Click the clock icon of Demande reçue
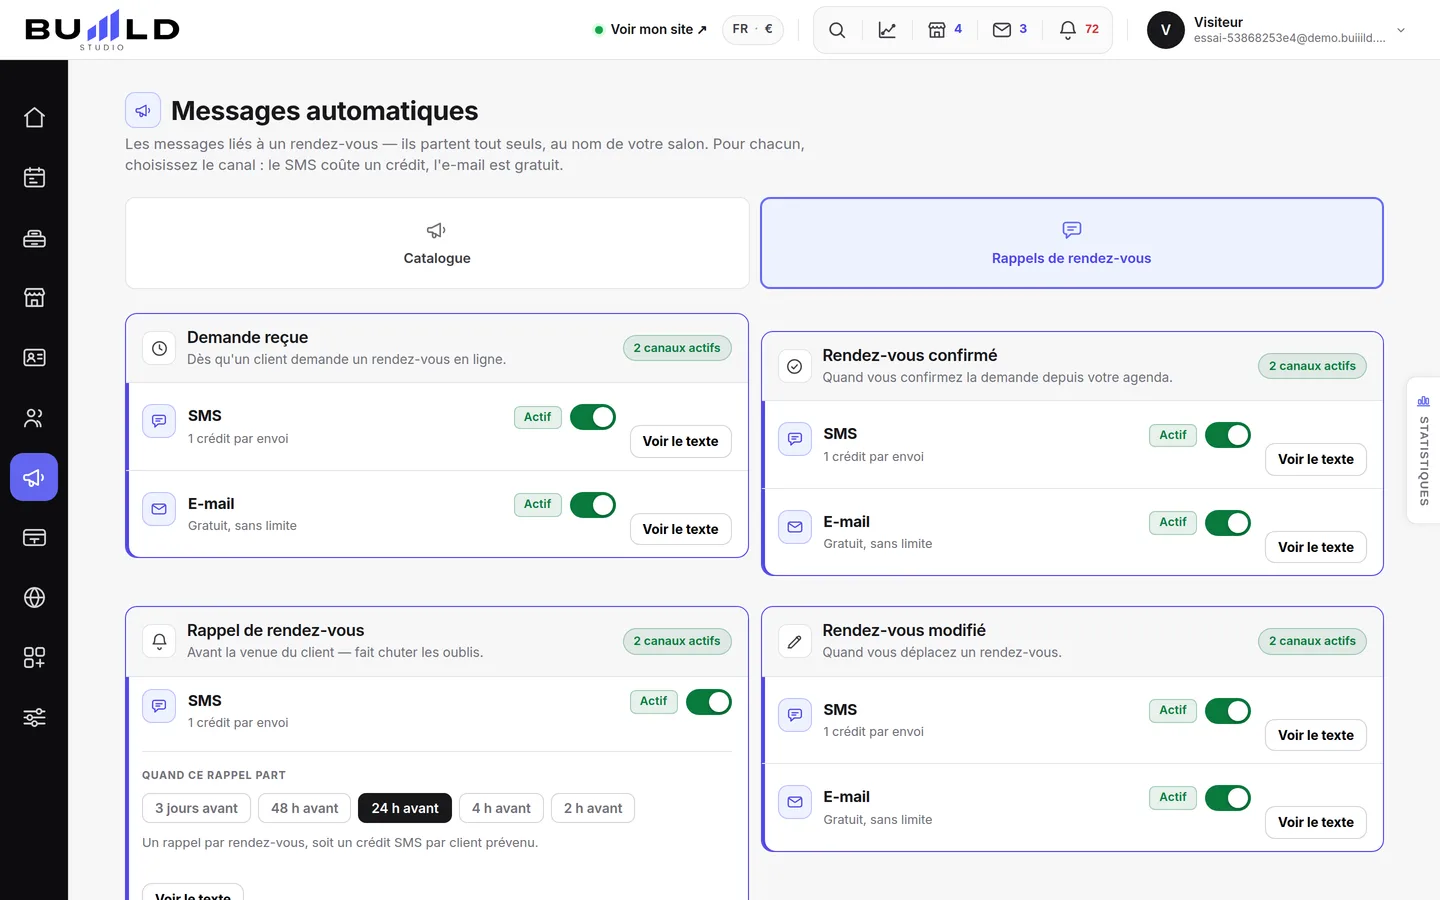 159,348
